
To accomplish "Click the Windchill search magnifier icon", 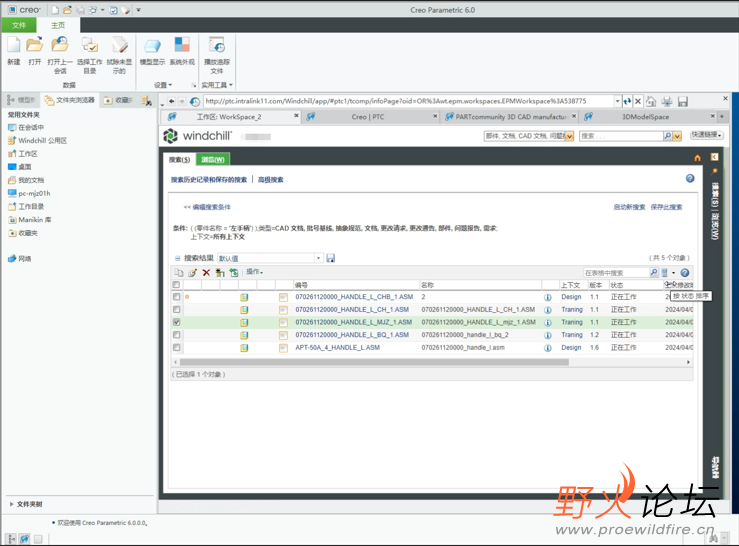I will click(x=667, y=136).
